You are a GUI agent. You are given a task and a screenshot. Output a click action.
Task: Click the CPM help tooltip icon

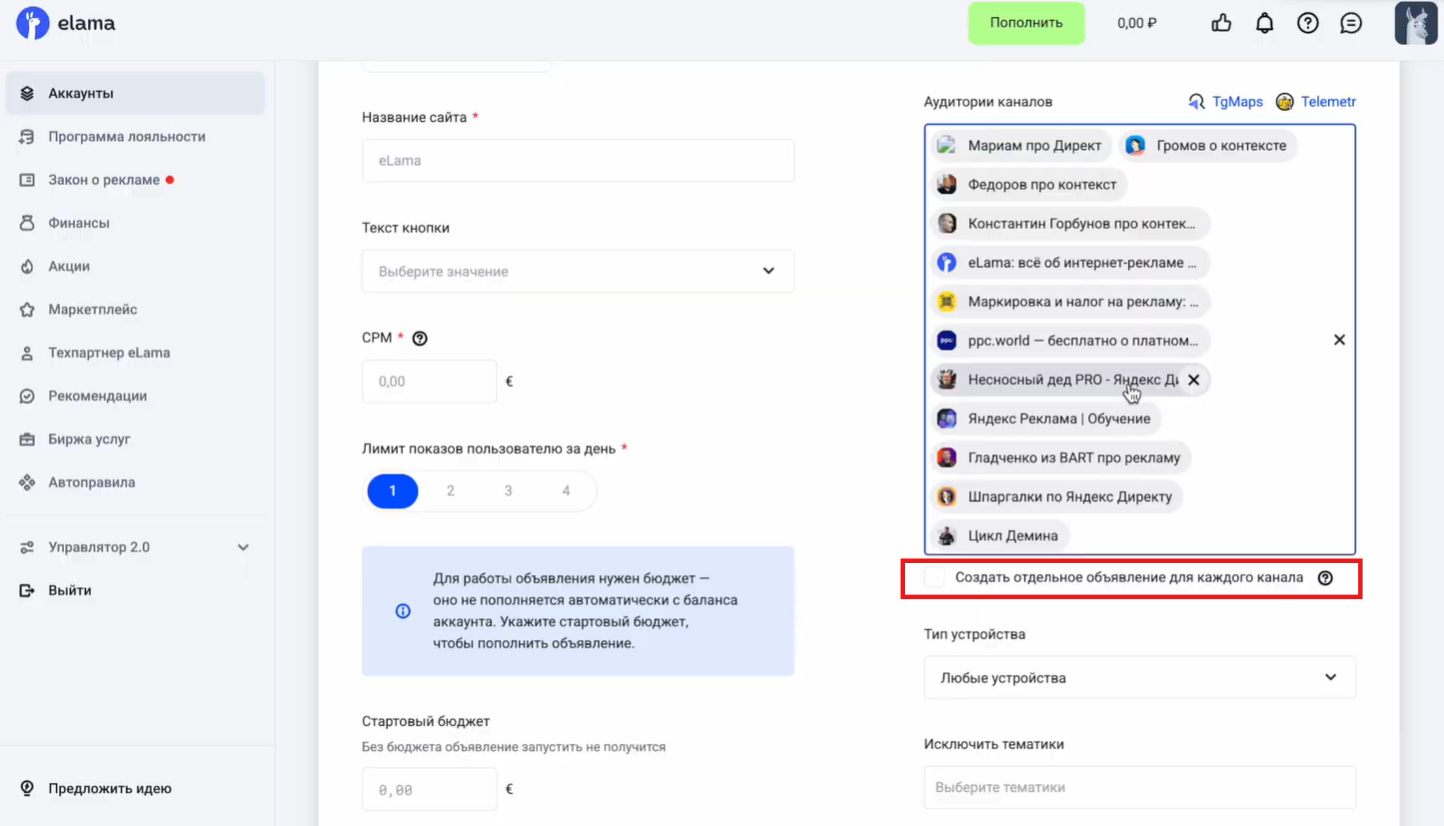pyautogui.click(x=420, y=338)
